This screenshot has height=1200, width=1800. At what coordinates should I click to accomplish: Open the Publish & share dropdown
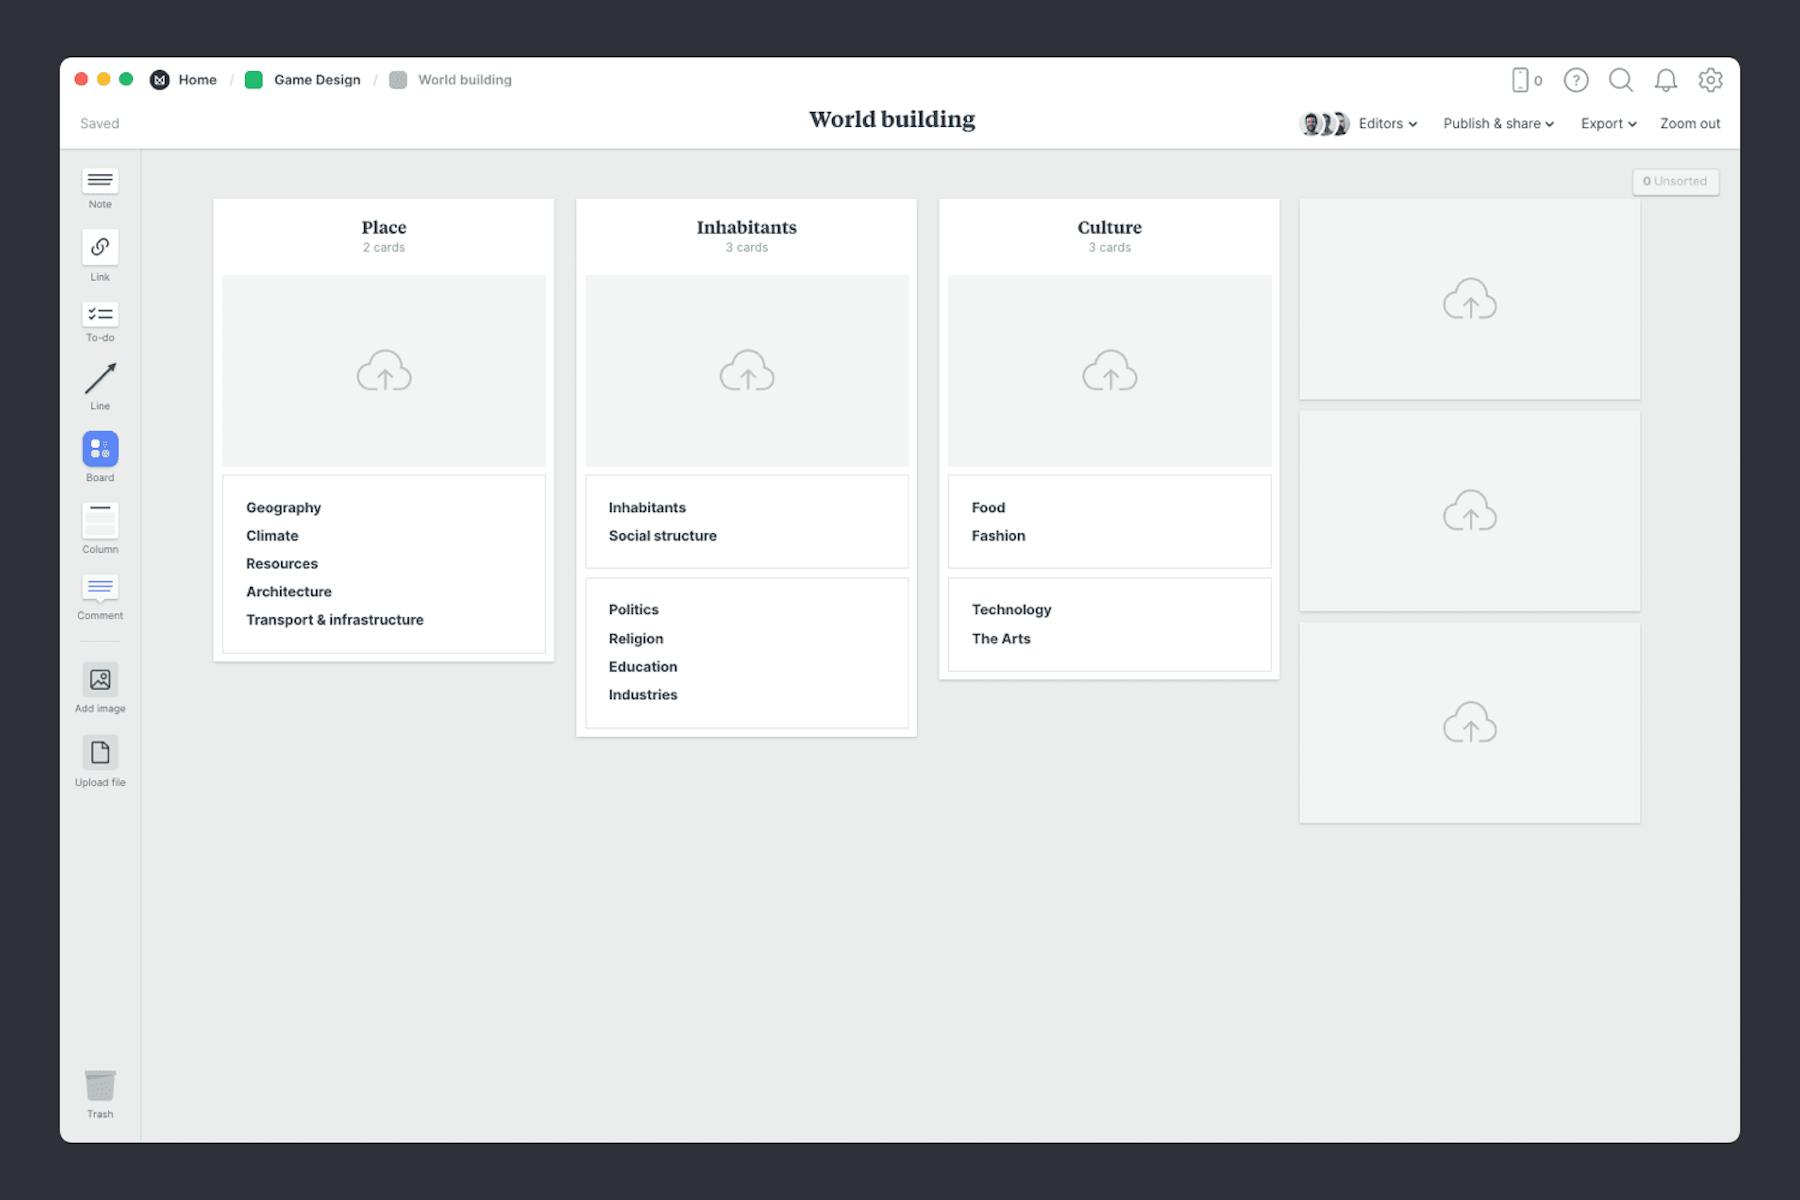[x=1498, y=123]
